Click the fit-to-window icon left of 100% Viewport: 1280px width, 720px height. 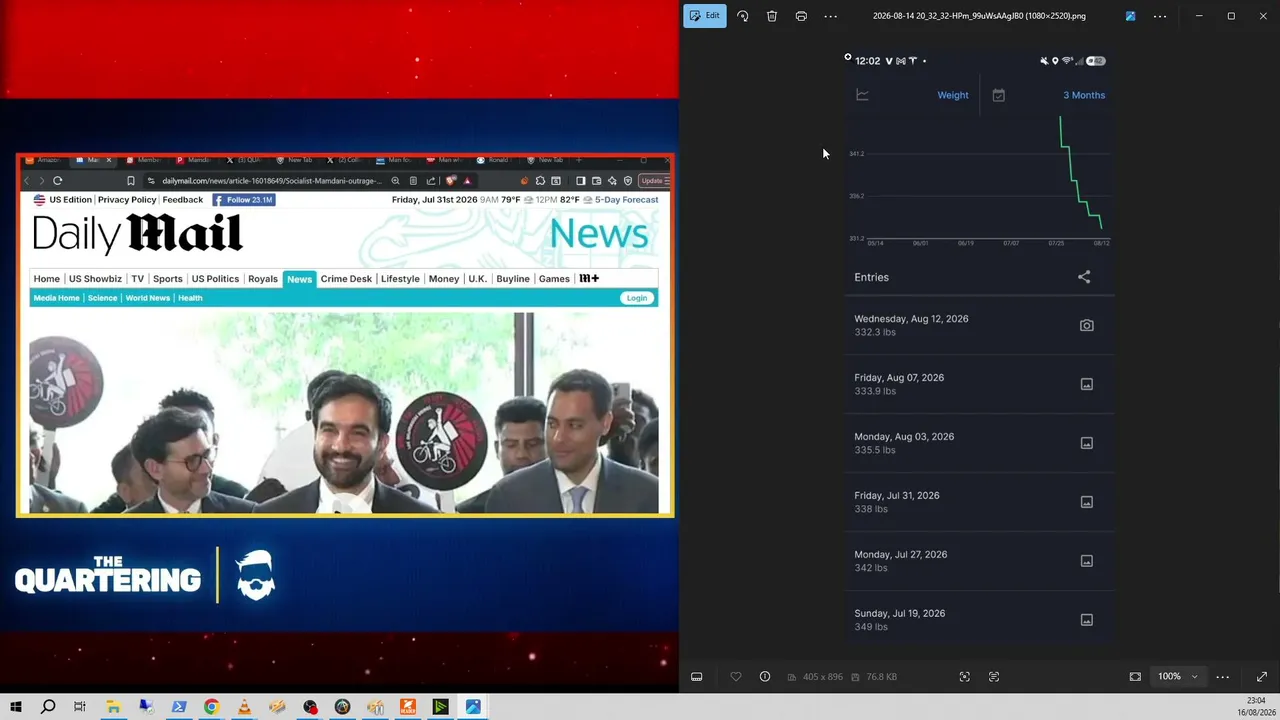[1135, 677]
